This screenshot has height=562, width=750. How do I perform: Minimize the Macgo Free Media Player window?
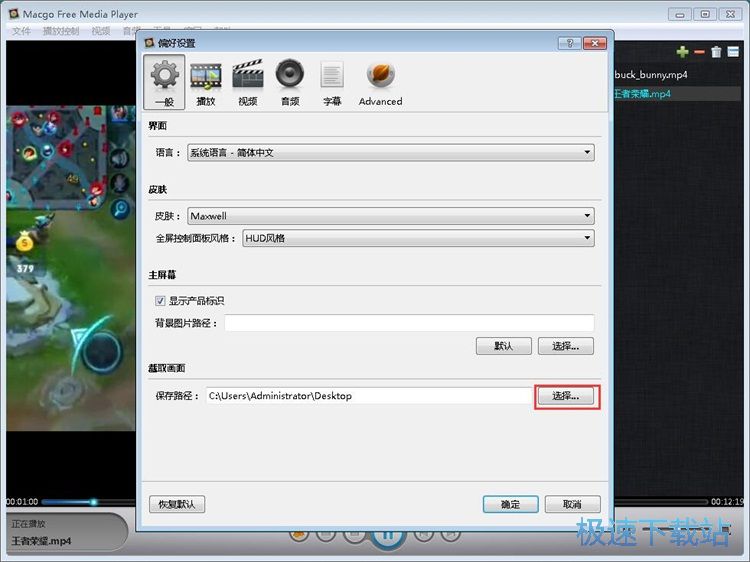(x=679, y=14)
